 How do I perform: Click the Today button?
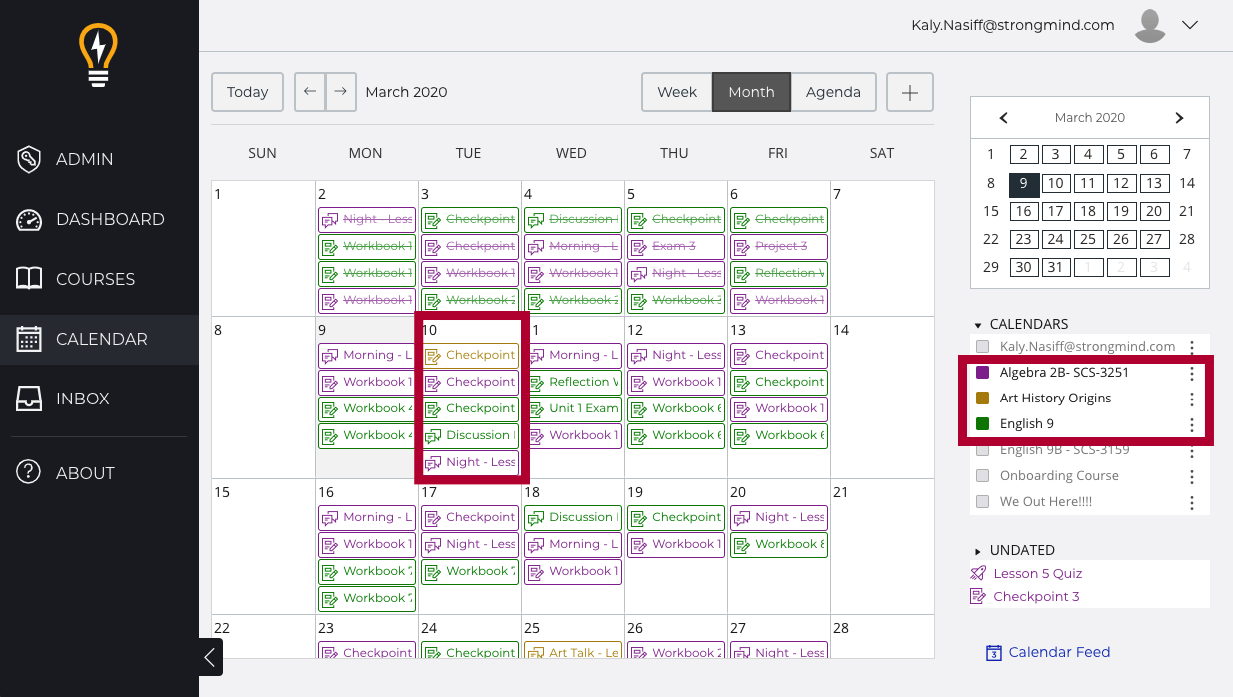click(x=247, y=92)
